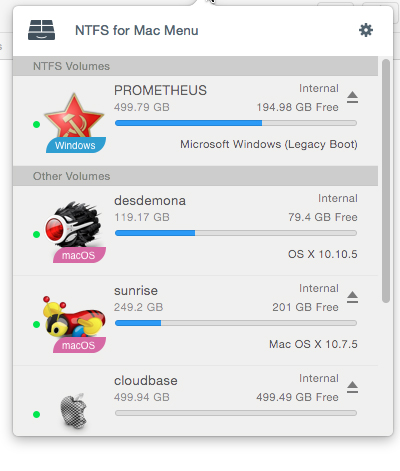Click the Windows badge on PROMETHEUS
This screenshot has width=400, height=471.
click(x=76, y=145)
